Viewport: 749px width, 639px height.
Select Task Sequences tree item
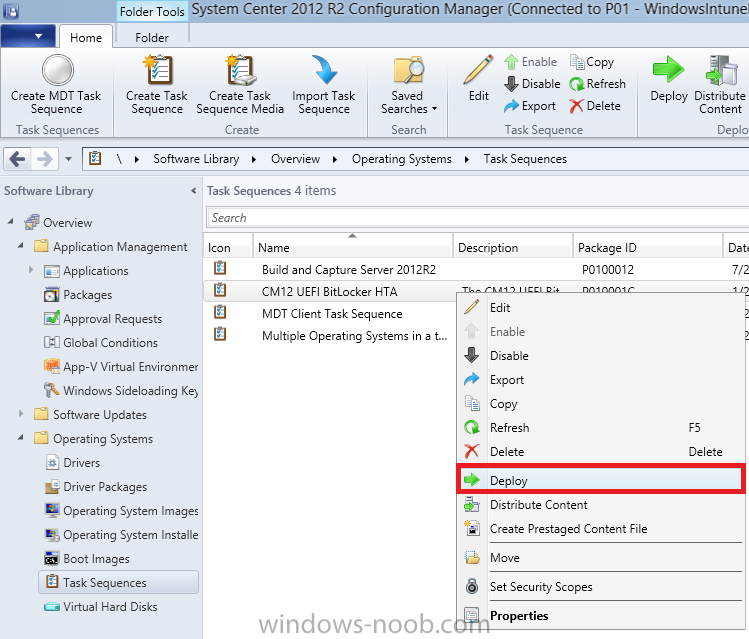(x=118, y=583)
